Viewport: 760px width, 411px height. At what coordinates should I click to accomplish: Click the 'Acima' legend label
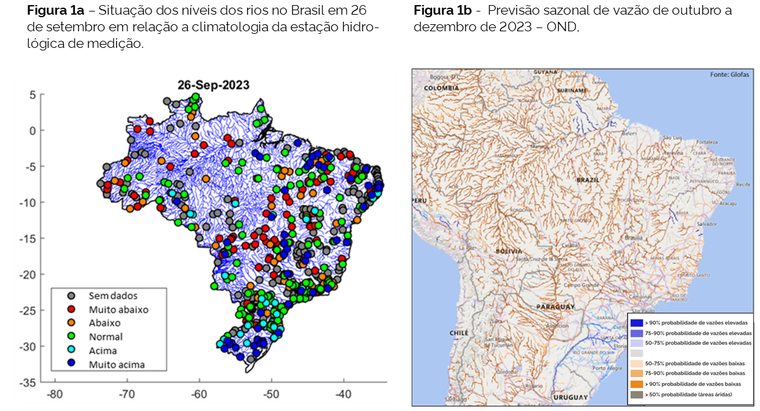tap(103, 350)
